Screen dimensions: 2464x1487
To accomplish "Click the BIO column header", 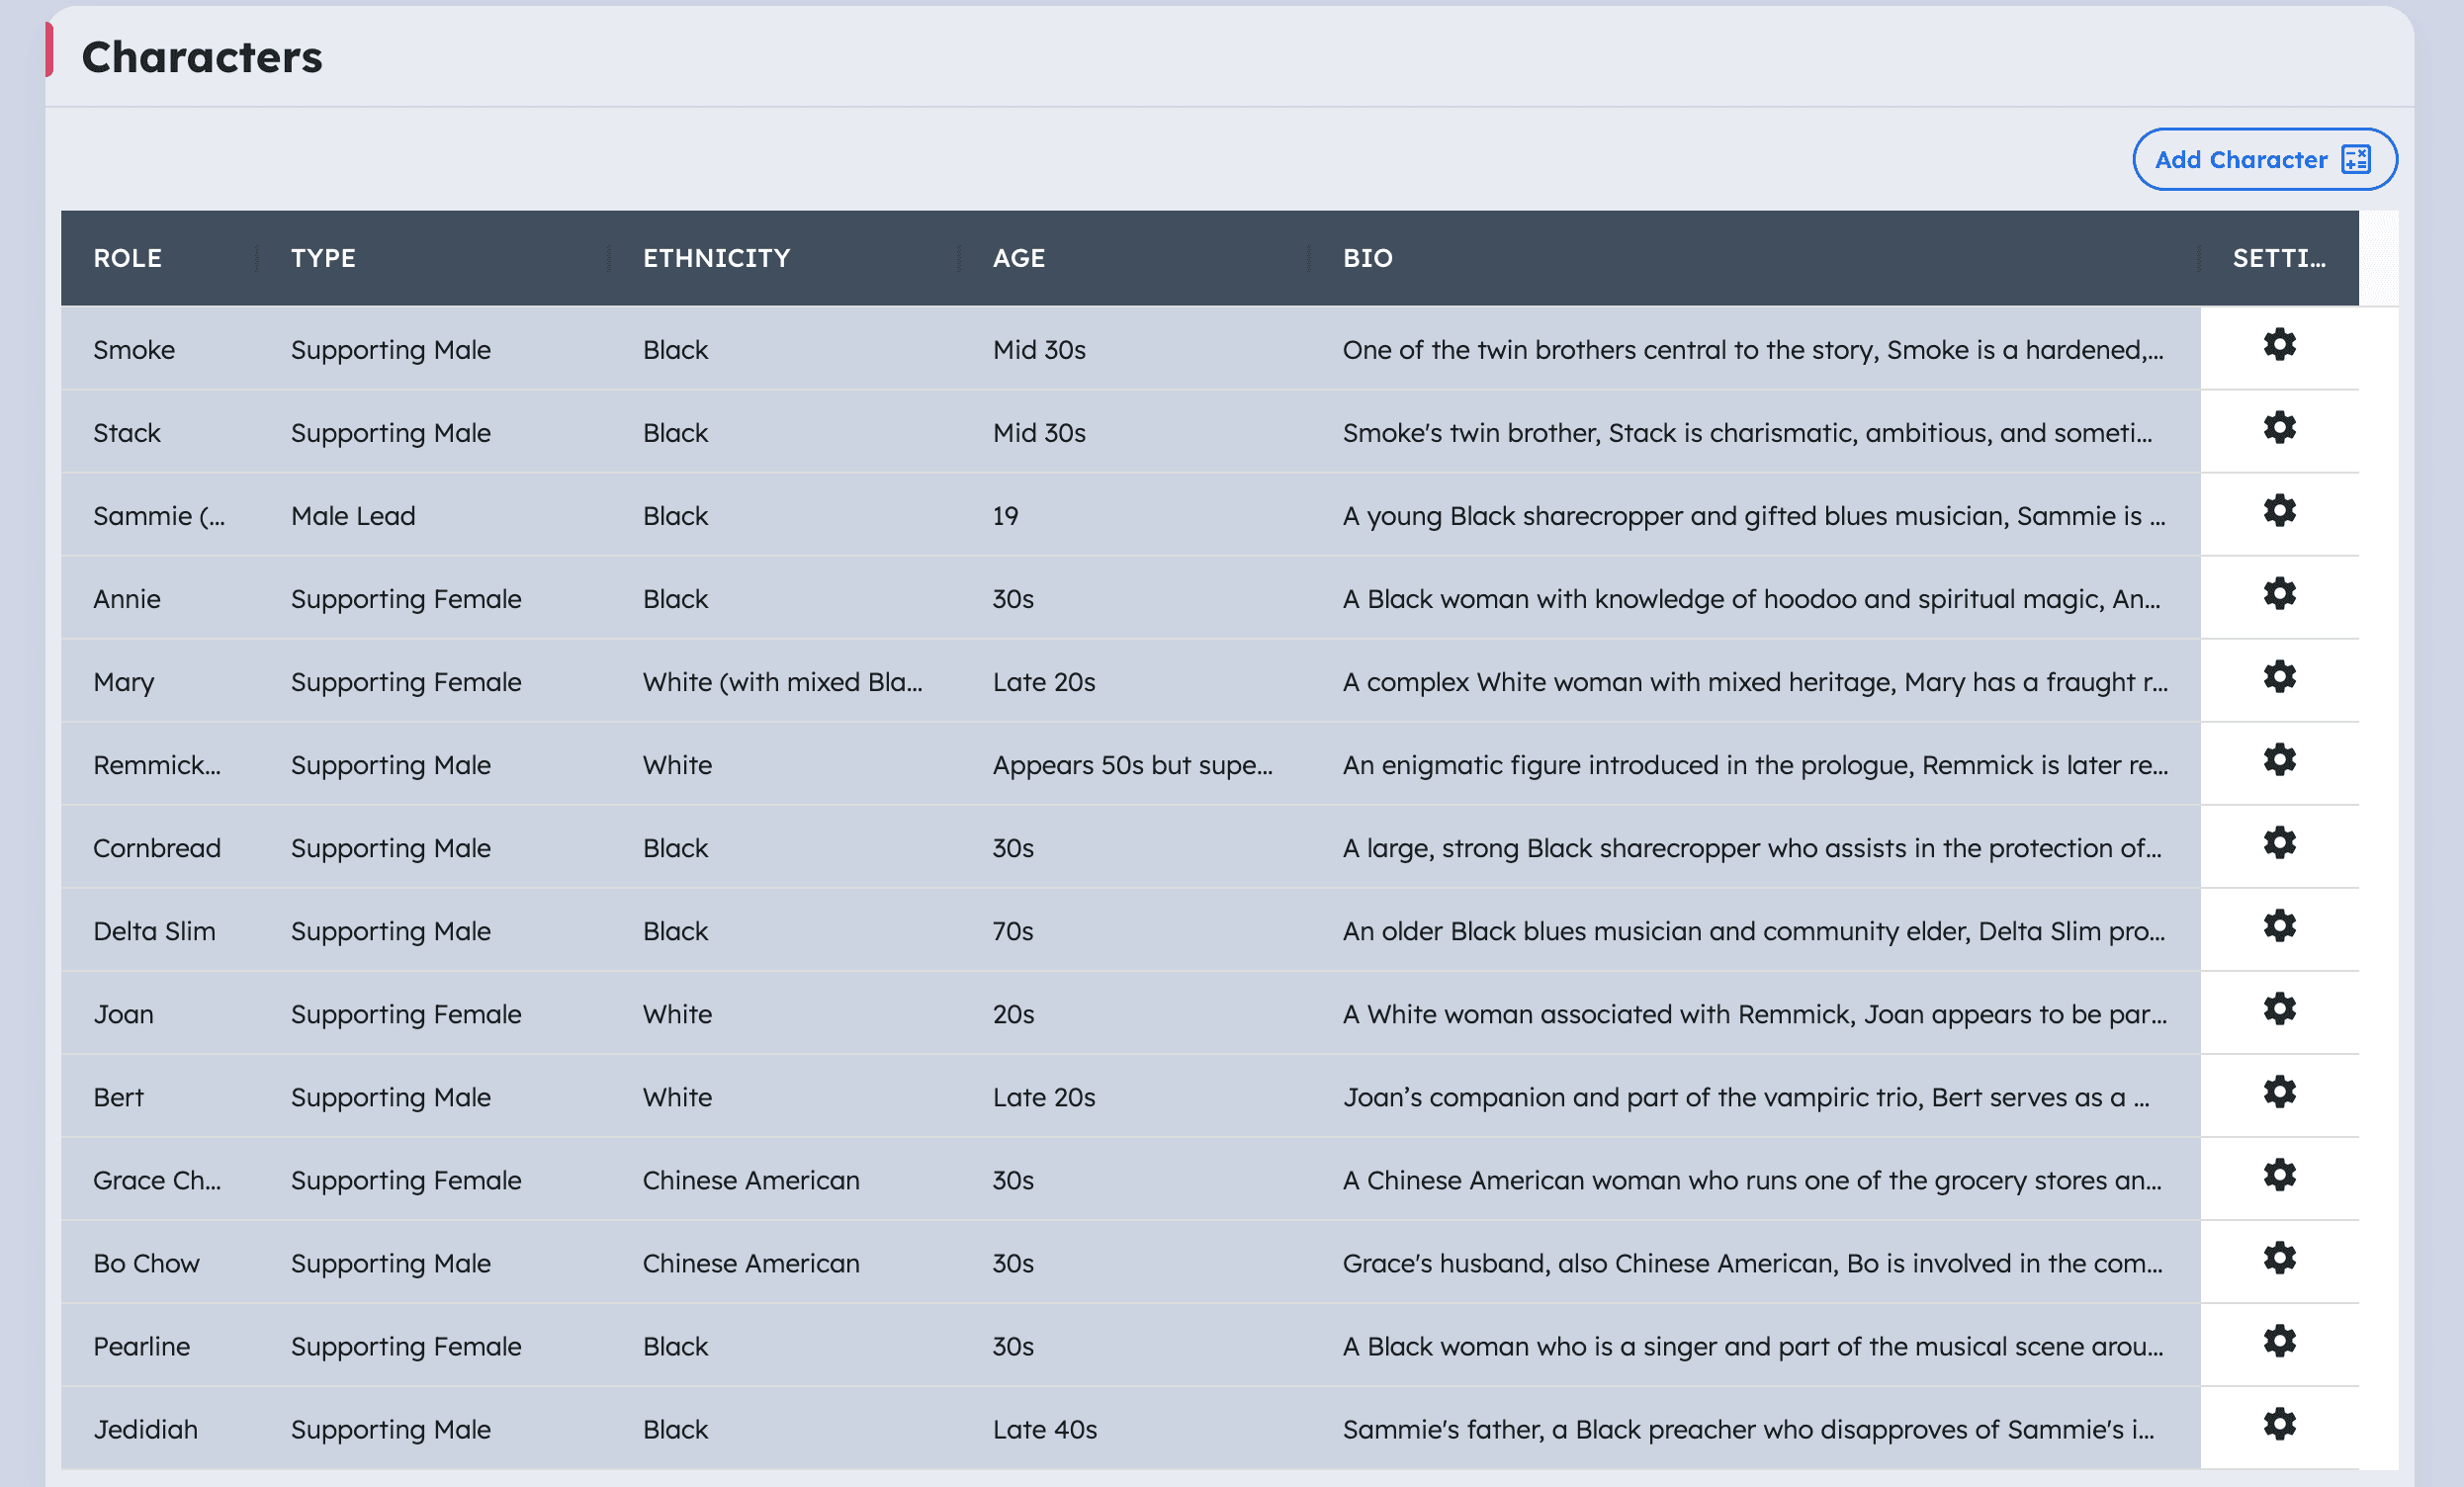I will [x=1367, y=258].
